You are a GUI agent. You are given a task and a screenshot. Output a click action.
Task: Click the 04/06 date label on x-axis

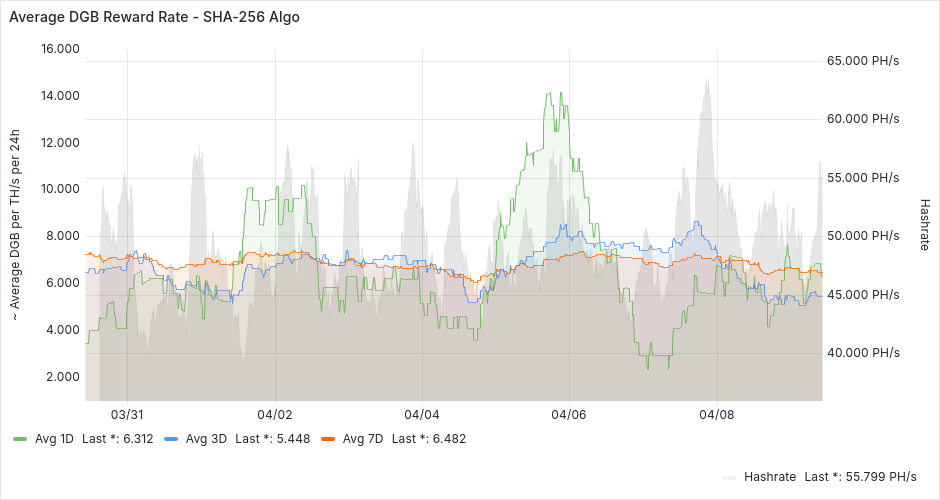[x=568, y=414]
